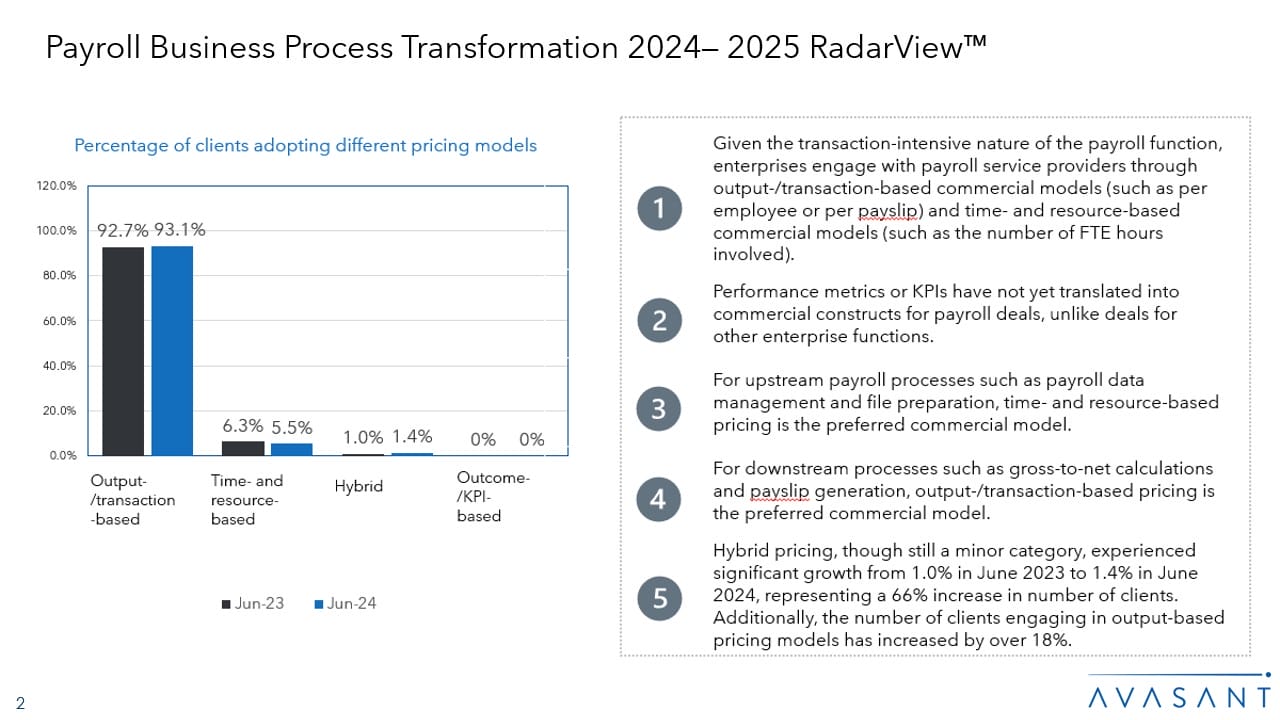
Task: Select the paragraph about hybrid pricing growth
Action: coord(967,596)
